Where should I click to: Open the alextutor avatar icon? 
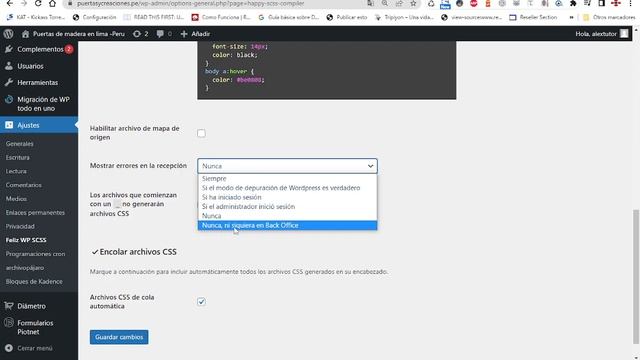(624, 33)
